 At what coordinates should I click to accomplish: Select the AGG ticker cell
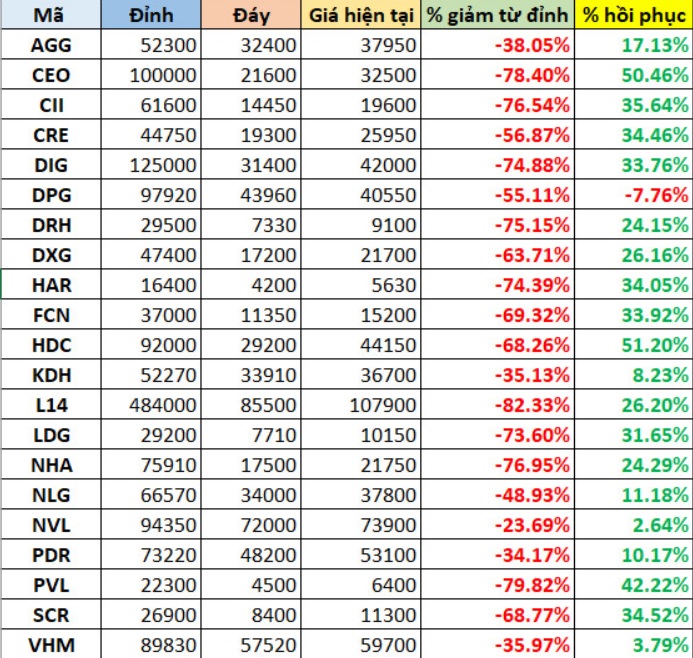click(x=51, y=45)
